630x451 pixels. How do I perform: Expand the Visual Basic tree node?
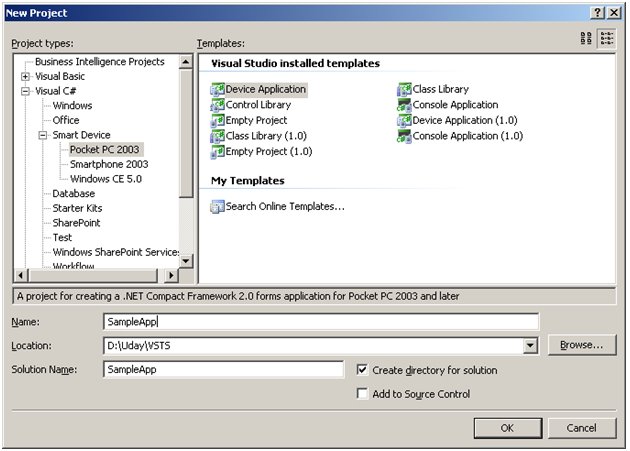25,76
